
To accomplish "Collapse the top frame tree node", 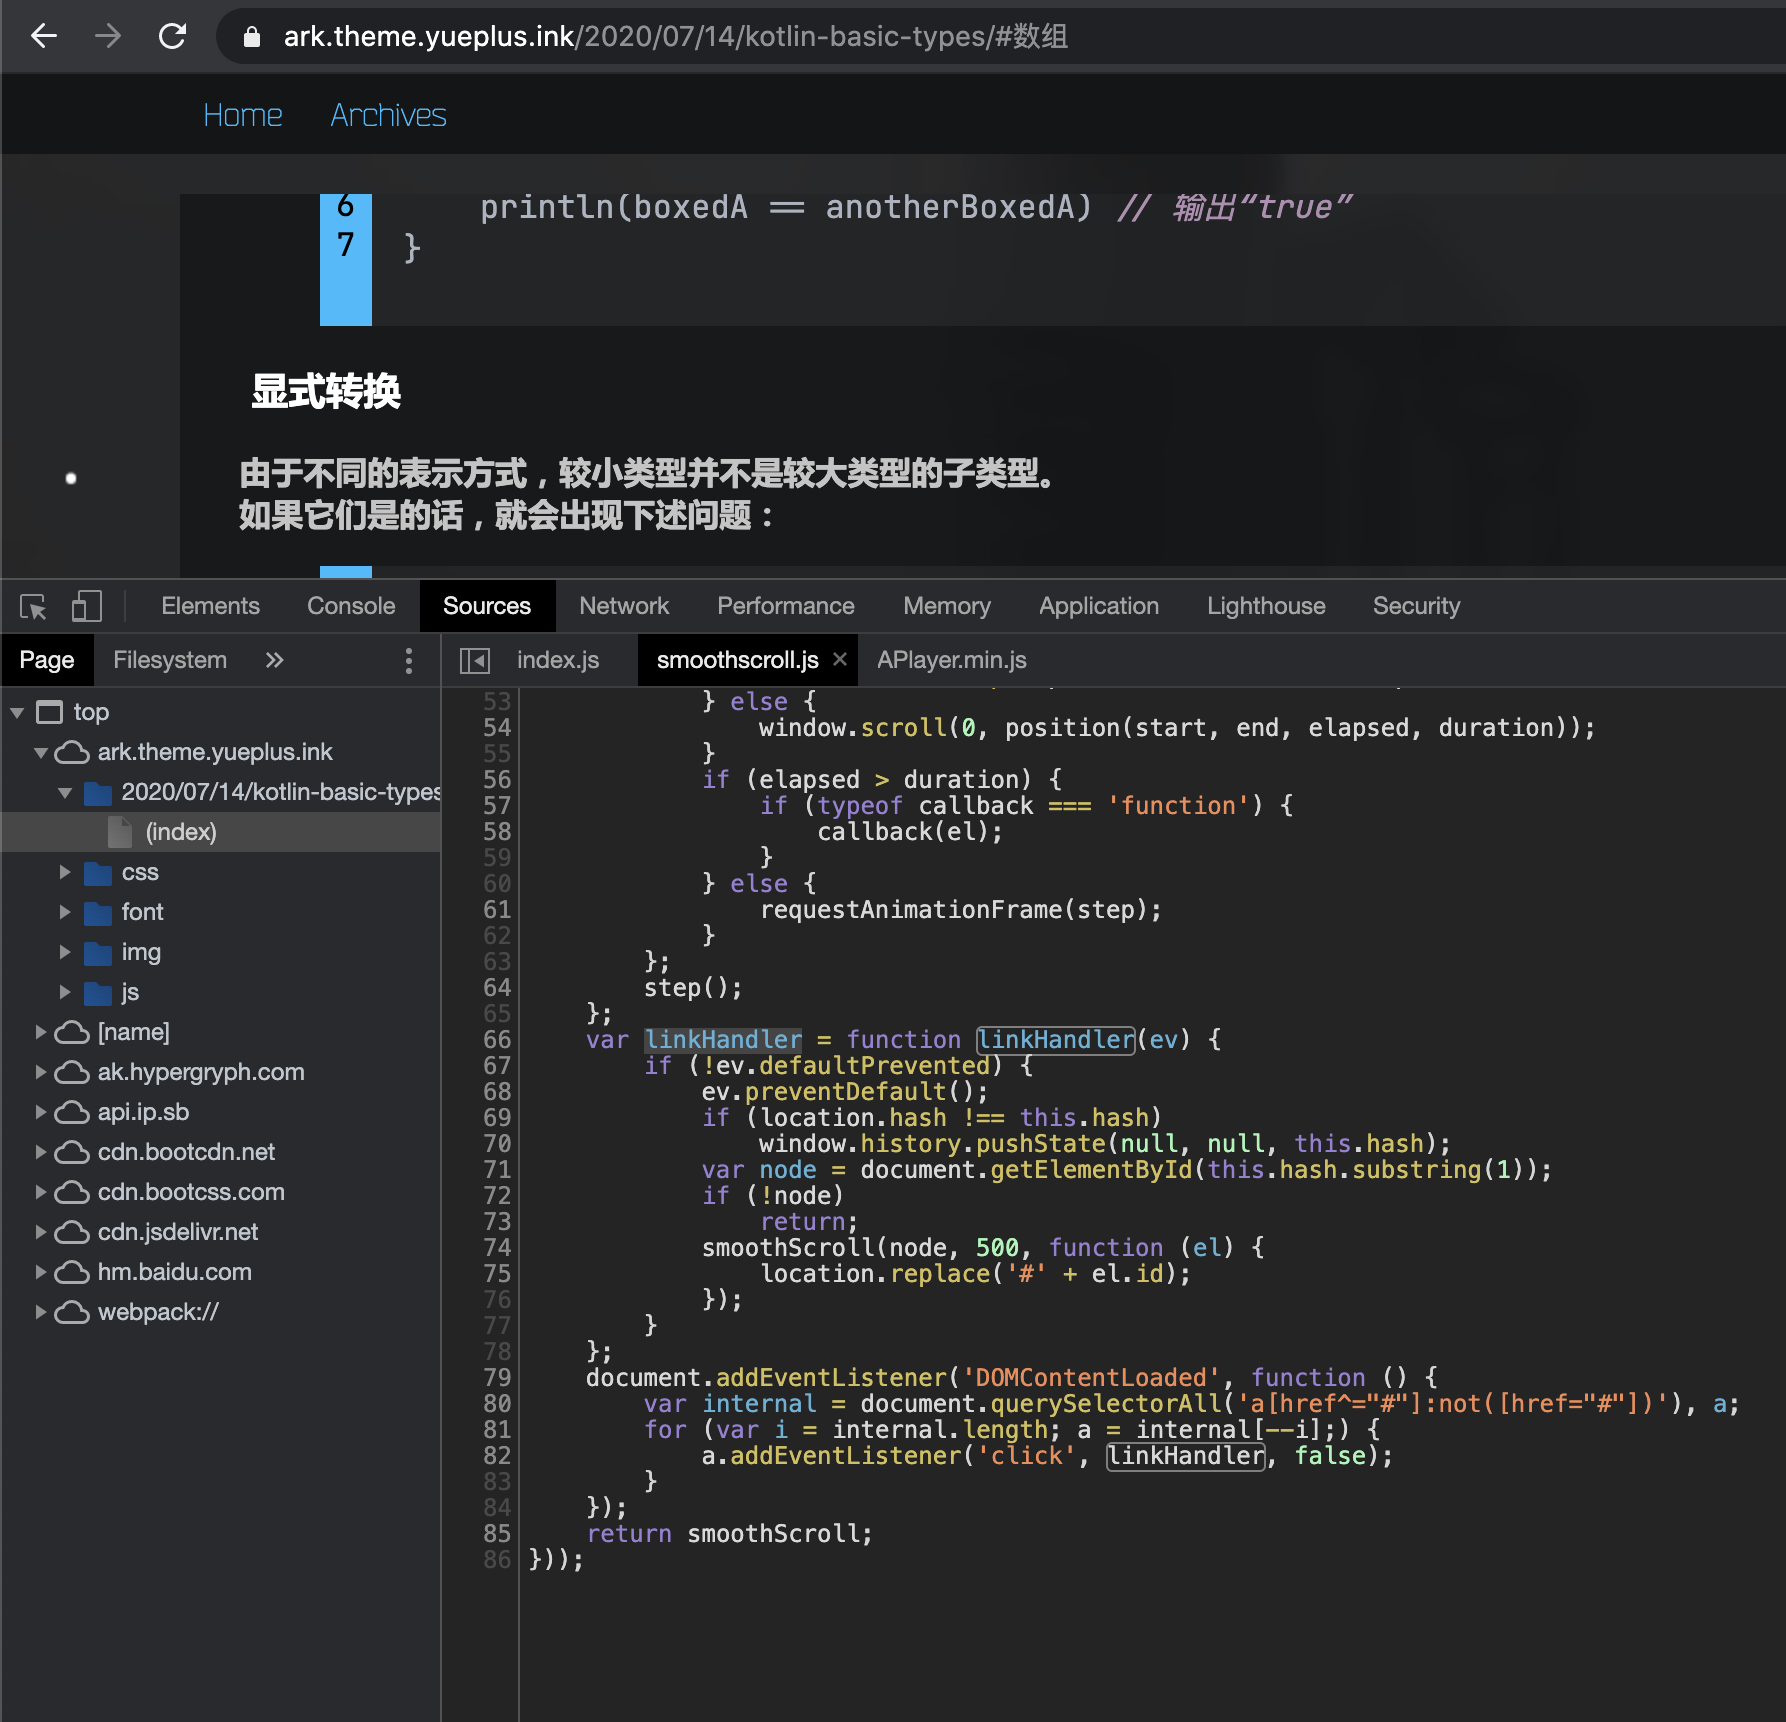I will [17, 712].
